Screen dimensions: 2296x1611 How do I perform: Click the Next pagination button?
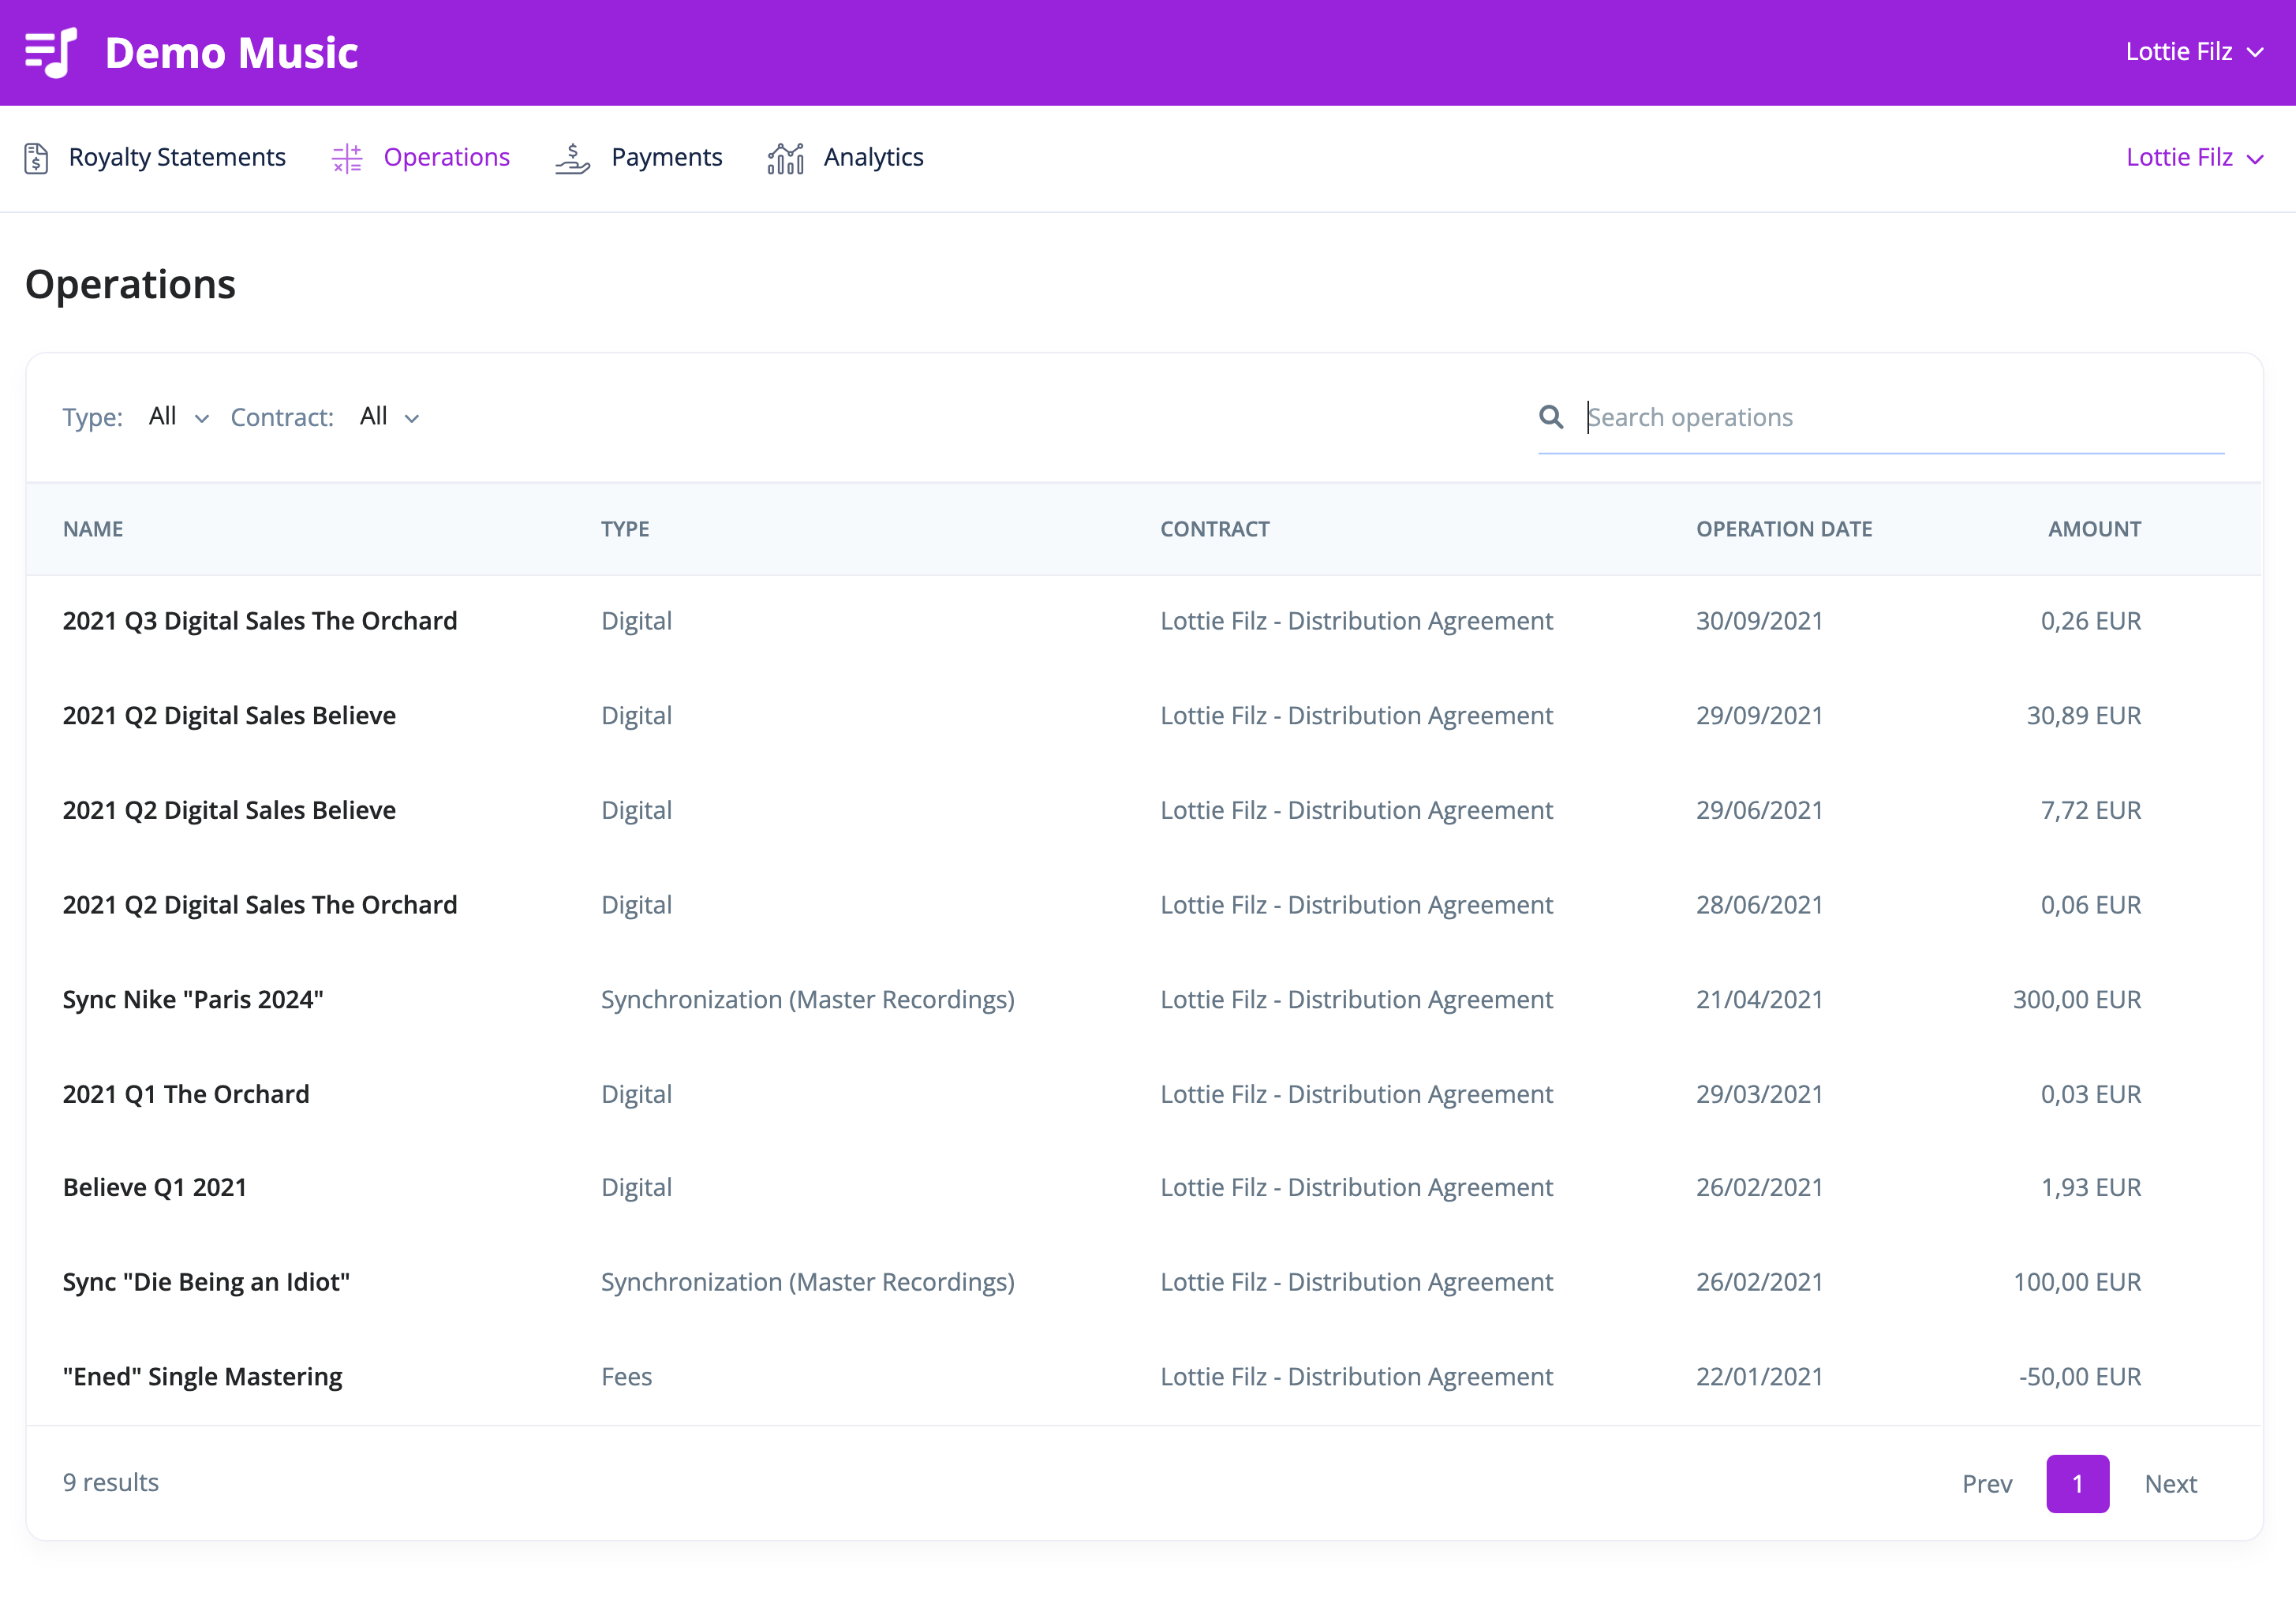pyautogui.click(x=2171, y=1484)
